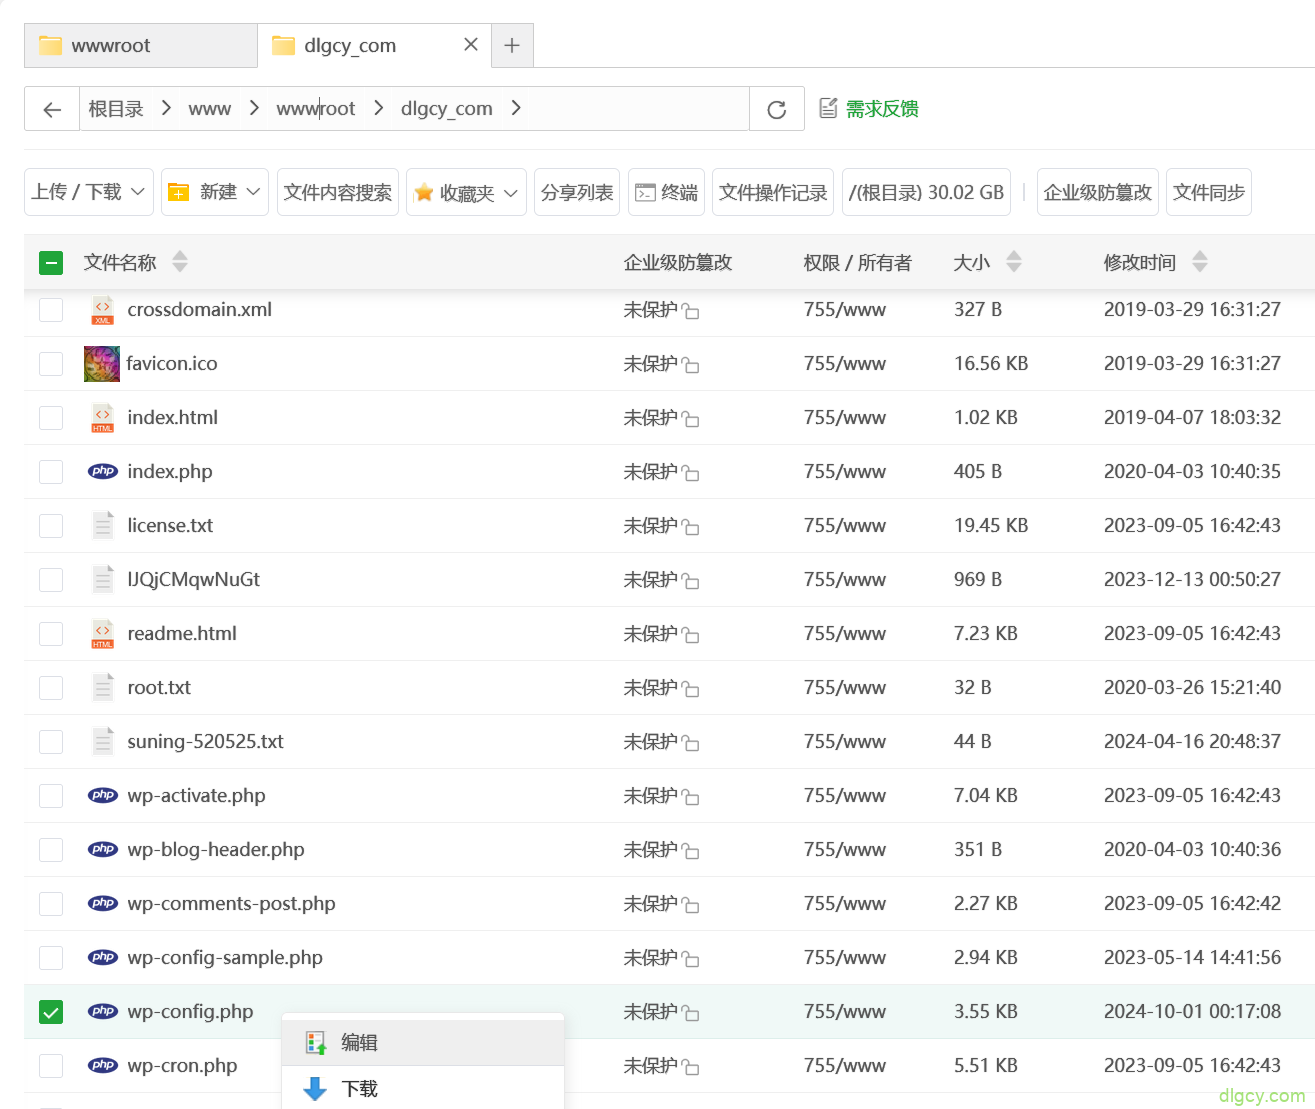Viewport: 1315px width, 1109px height.
Task: Expand chevron after wwwroot breadcrumb
Action: click(x=378, y=108)
